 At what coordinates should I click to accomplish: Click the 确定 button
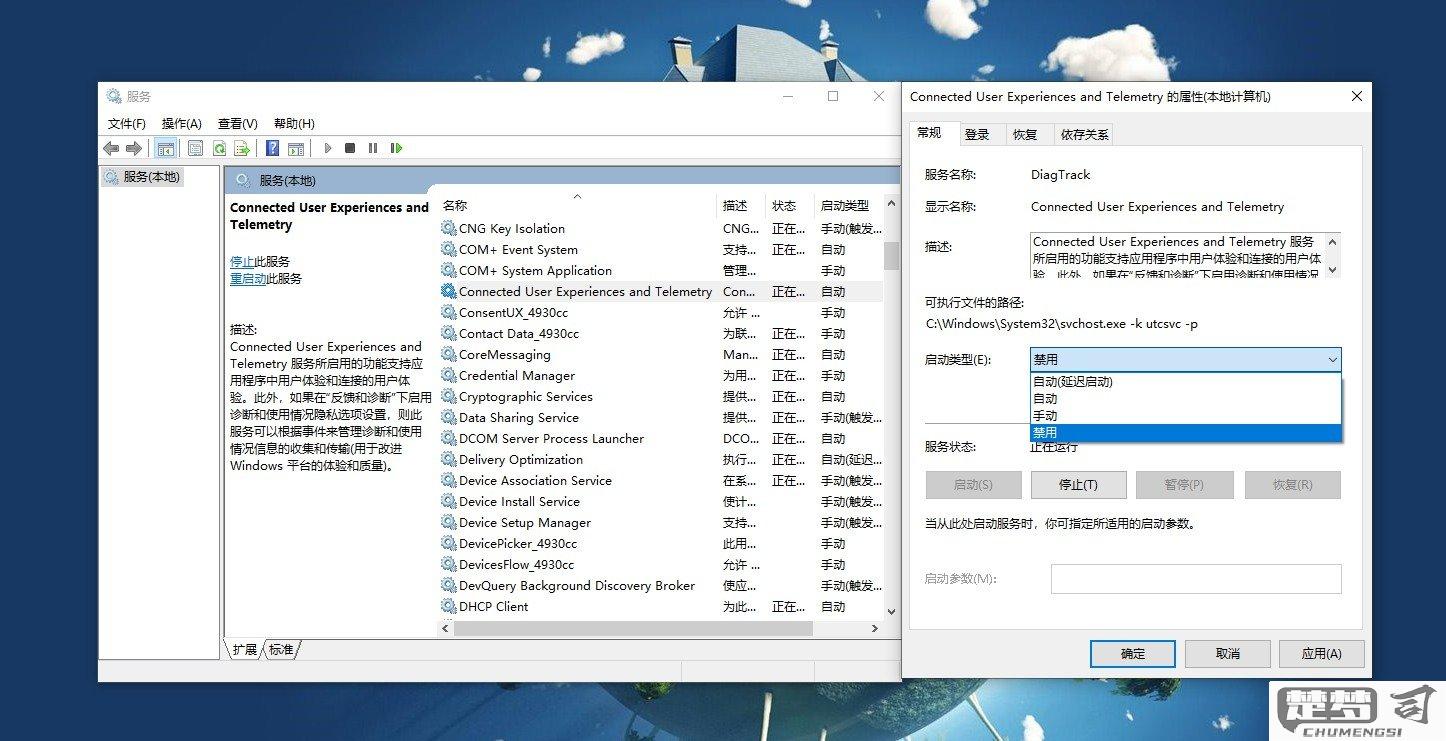click(x=1133, y=654)
